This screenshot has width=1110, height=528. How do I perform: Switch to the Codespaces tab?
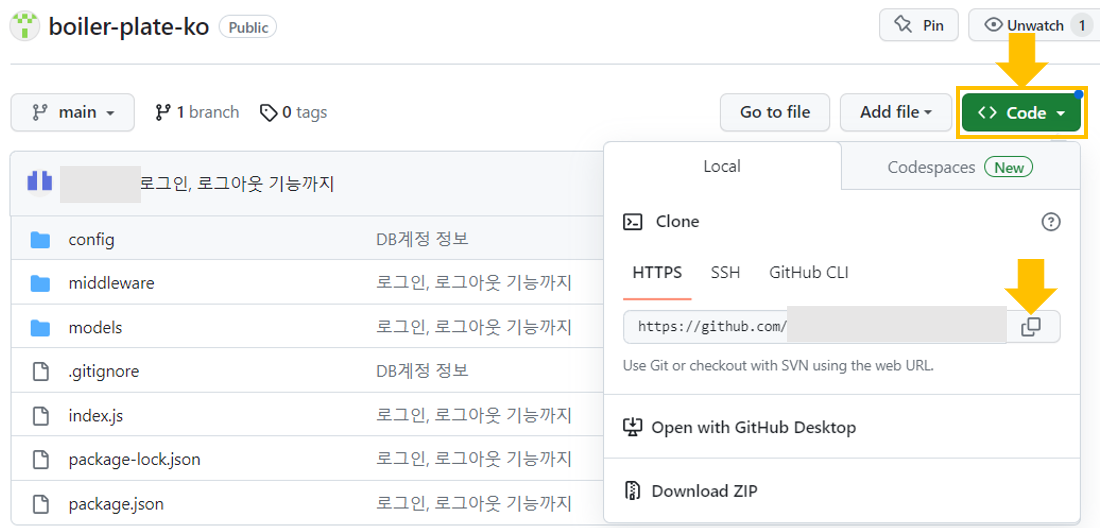click(961, 168)
